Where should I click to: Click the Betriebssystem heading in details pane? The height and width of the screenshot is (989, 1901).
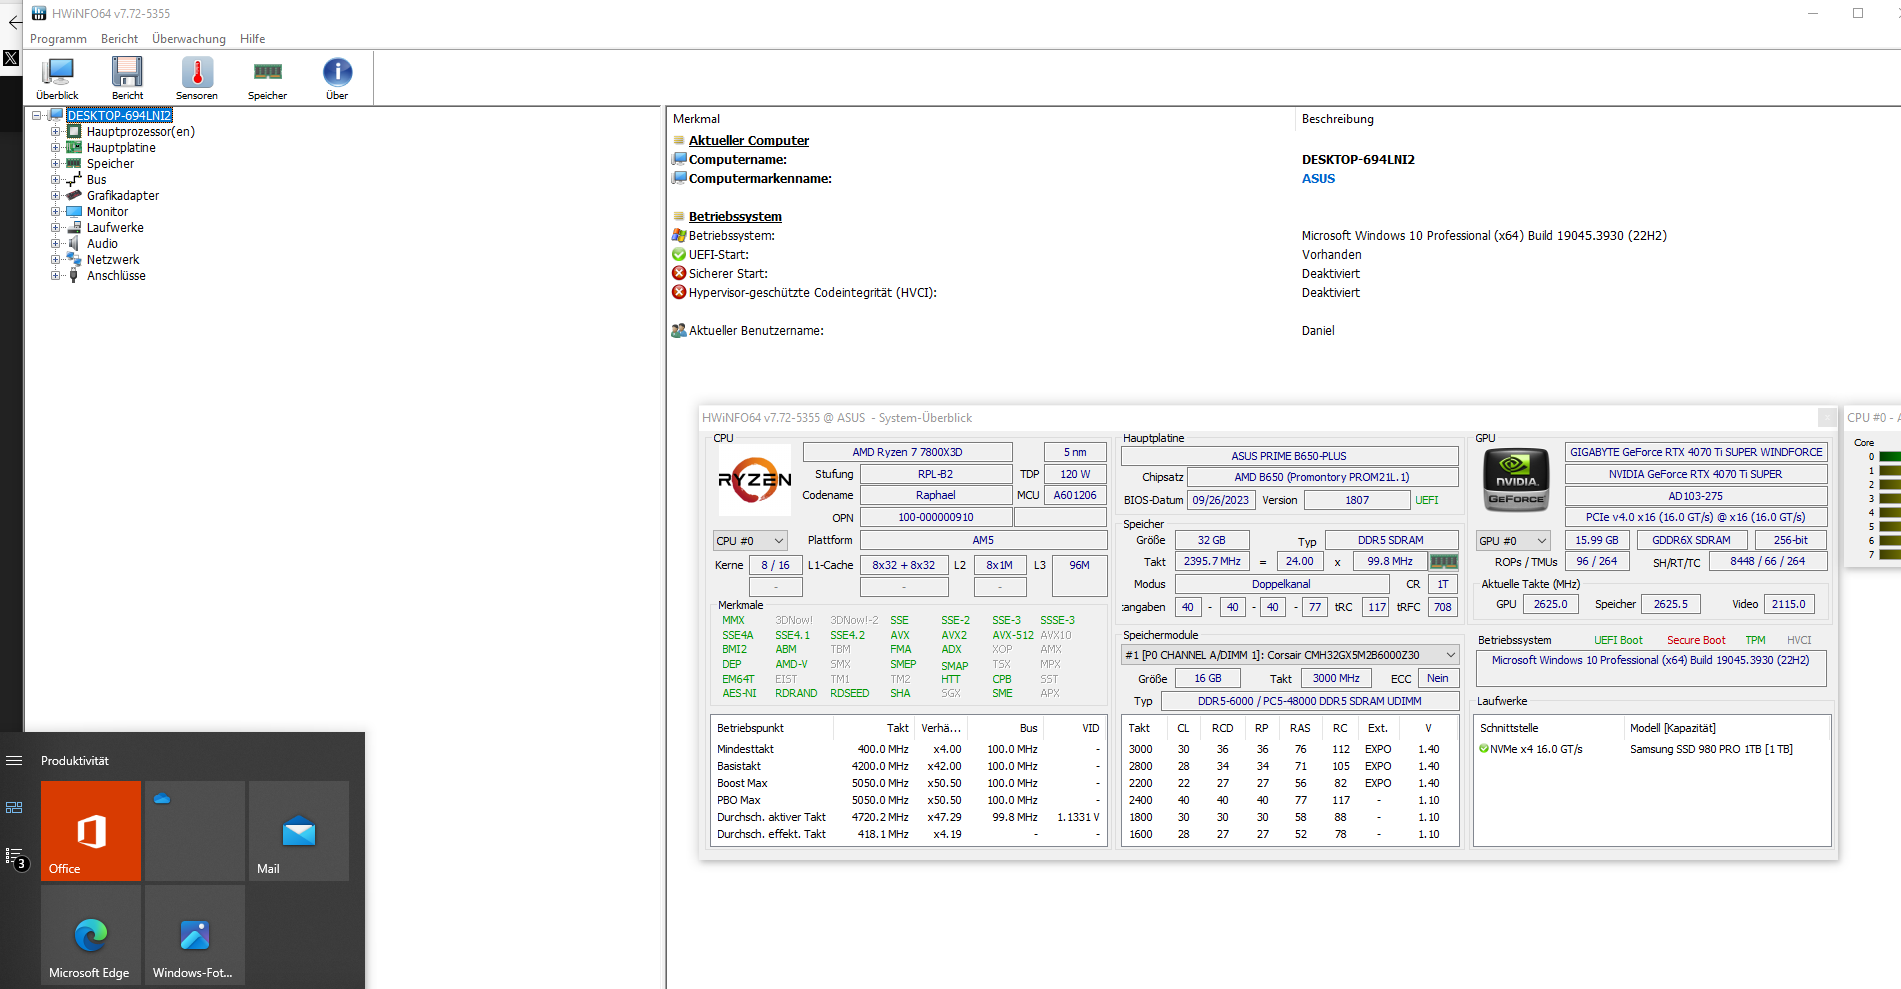pyautogui.click(x=735, y=217)
